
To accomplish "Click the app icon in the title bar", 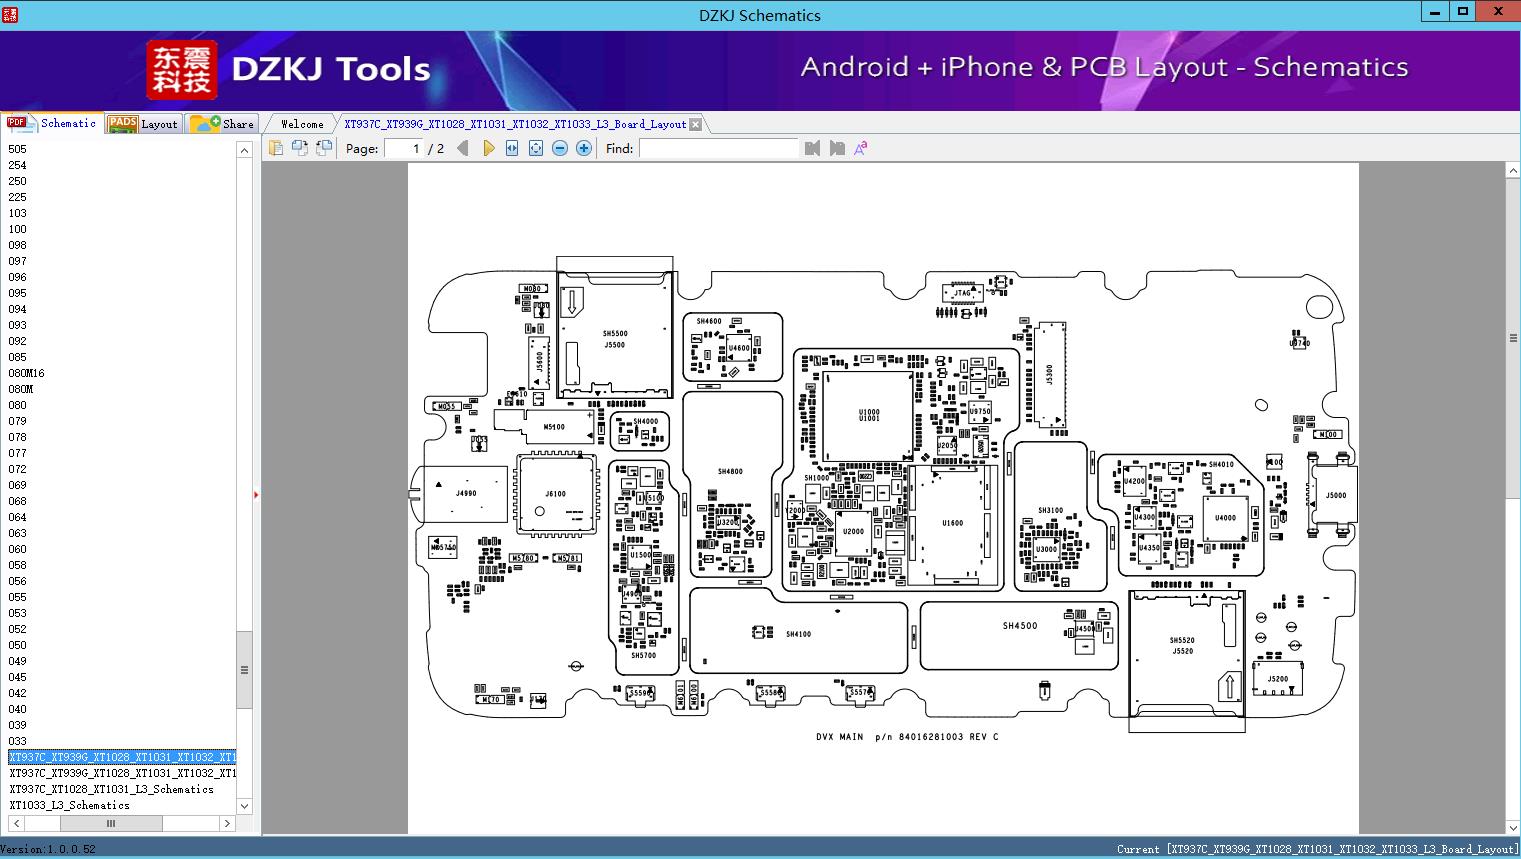I will coord(9,14).
